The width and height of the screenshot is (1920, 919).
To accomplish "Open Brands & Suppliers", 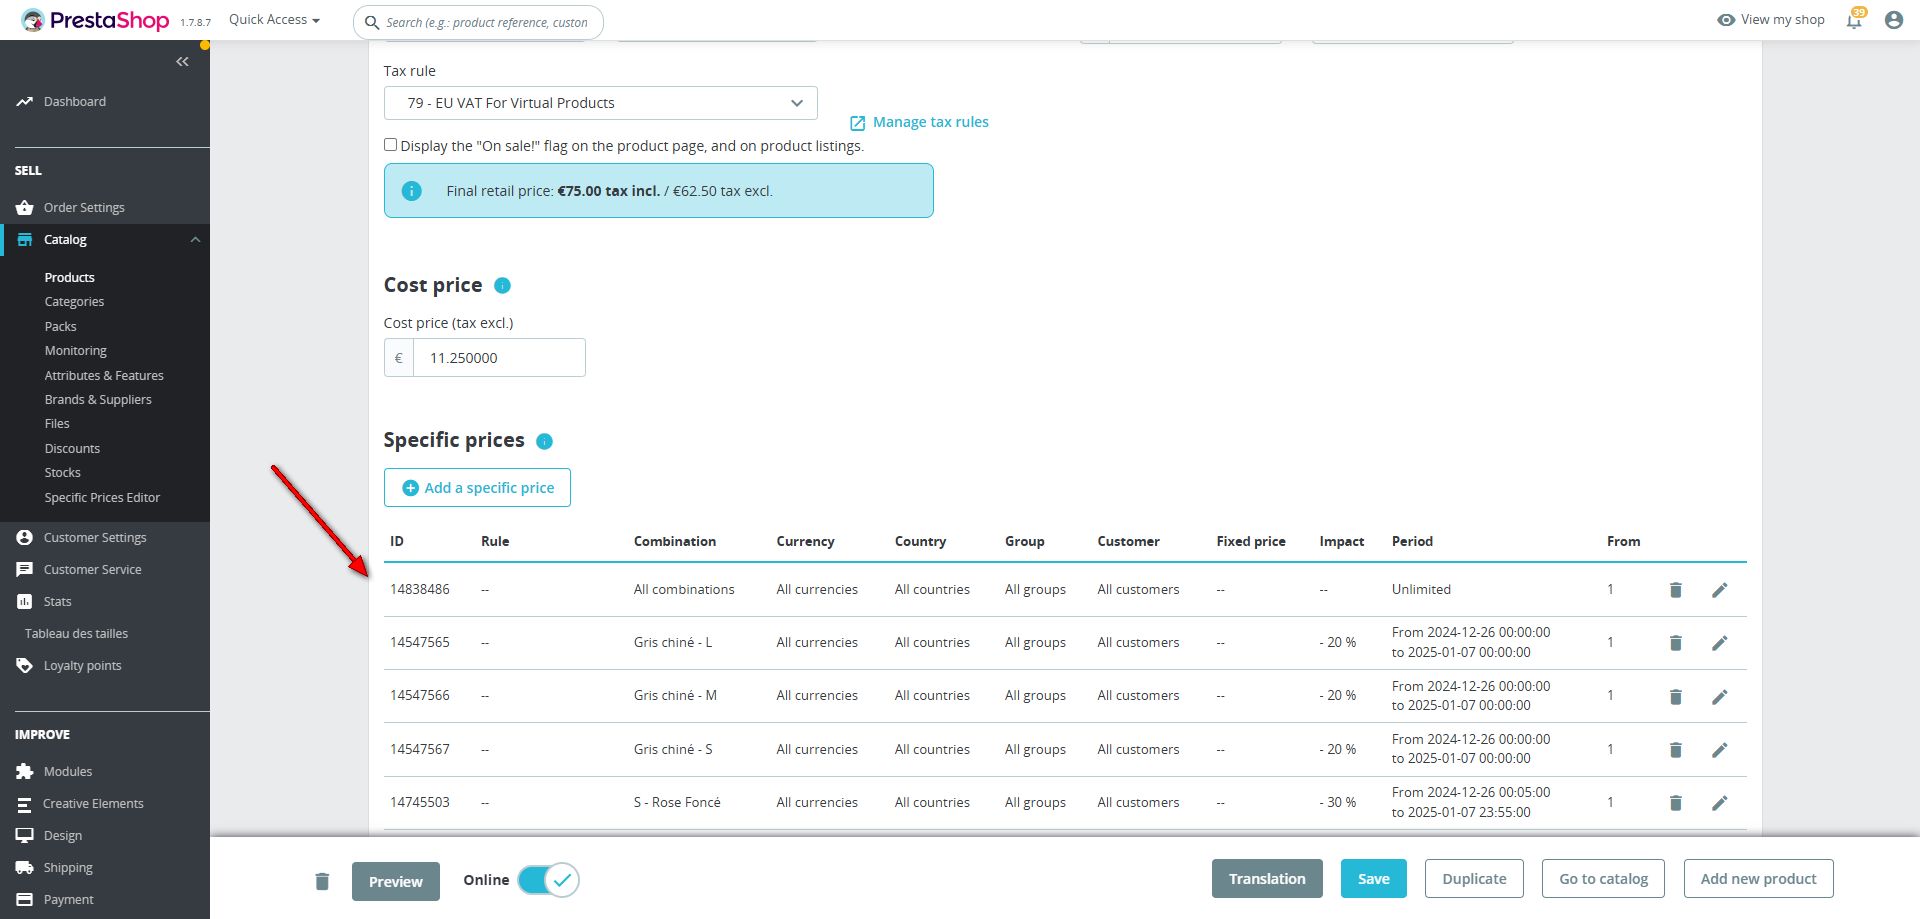I will [x=98, y=400].
